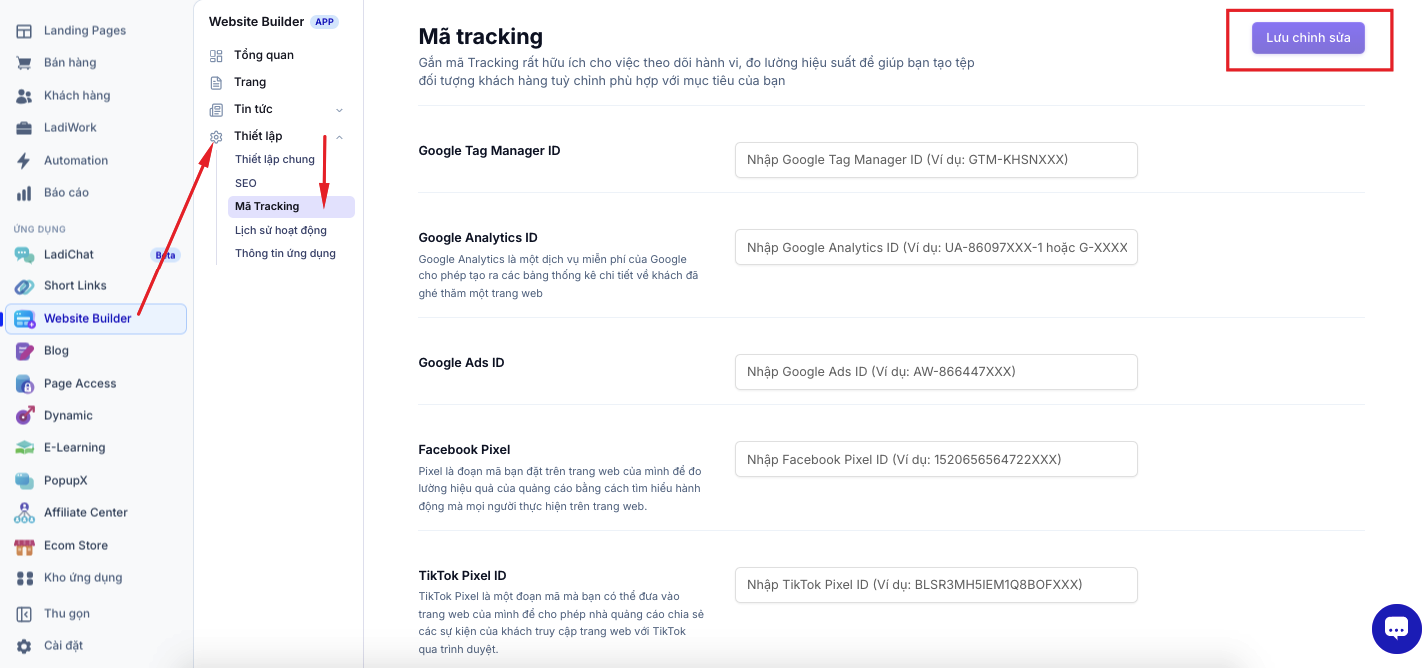Select the Automation lightning bolt icon
The width and height of the screenshot is (1422, 668).
24,160
